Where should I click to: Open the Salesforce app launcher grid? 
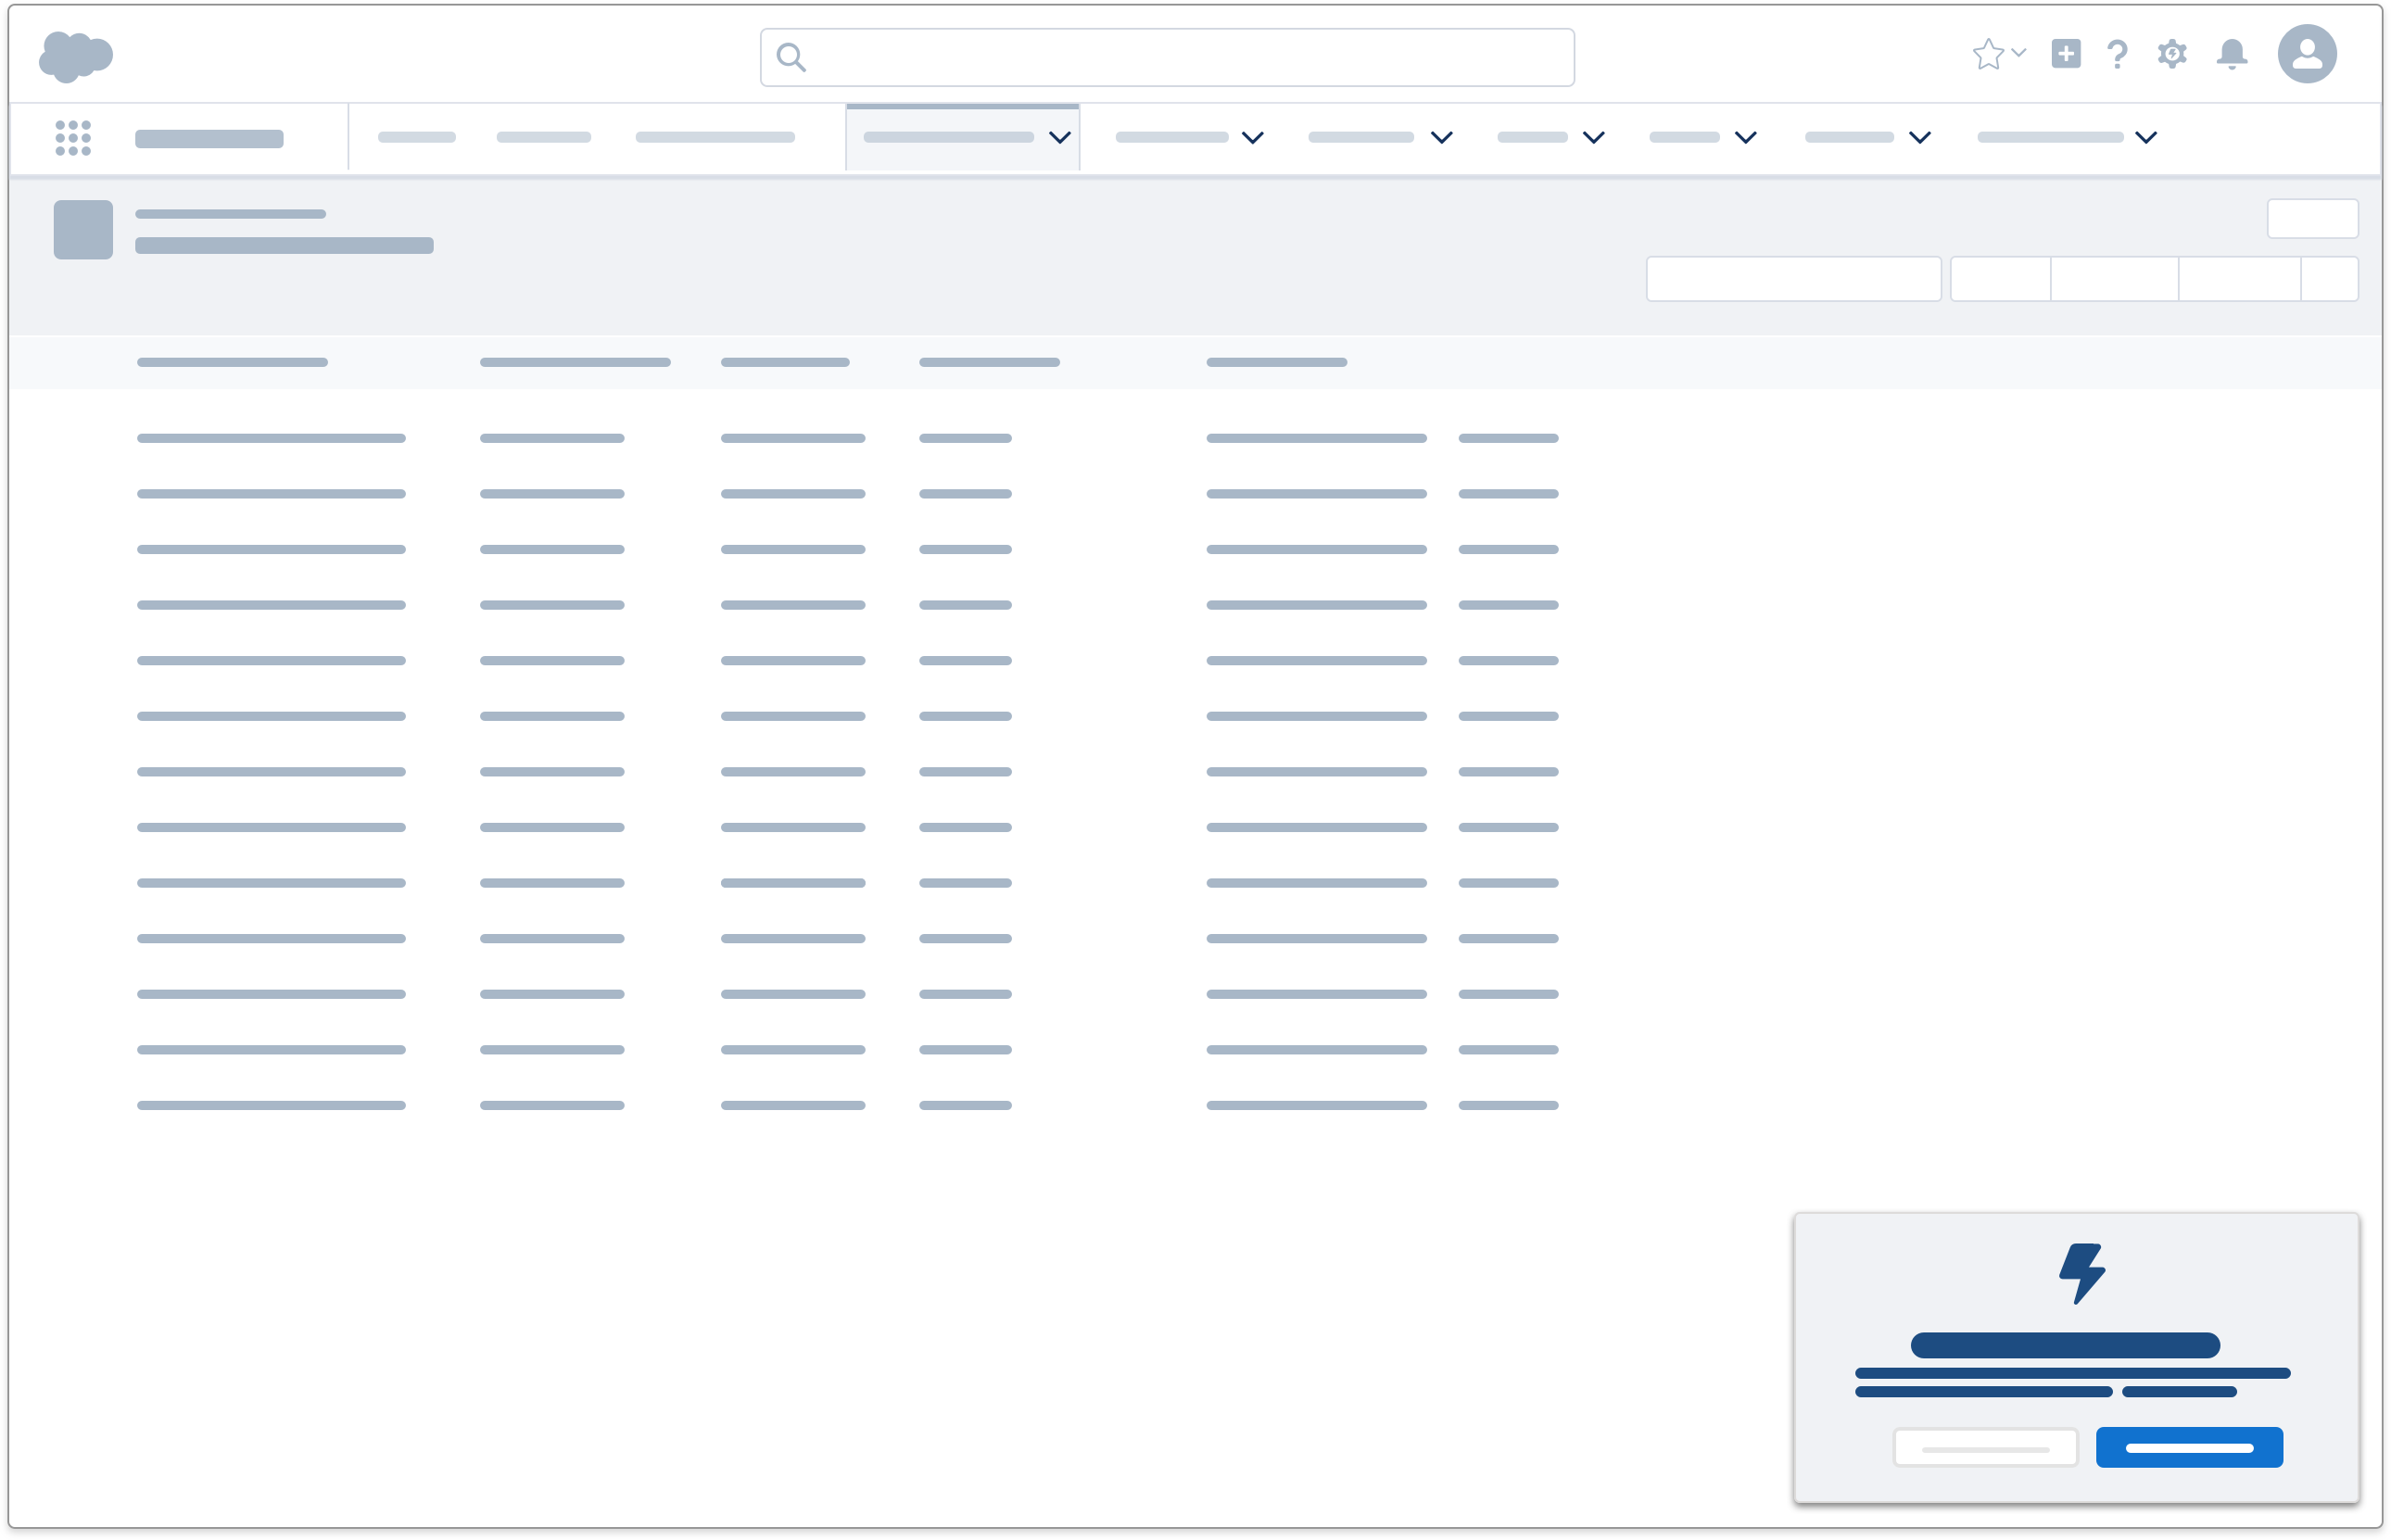(x=73, y=137)
